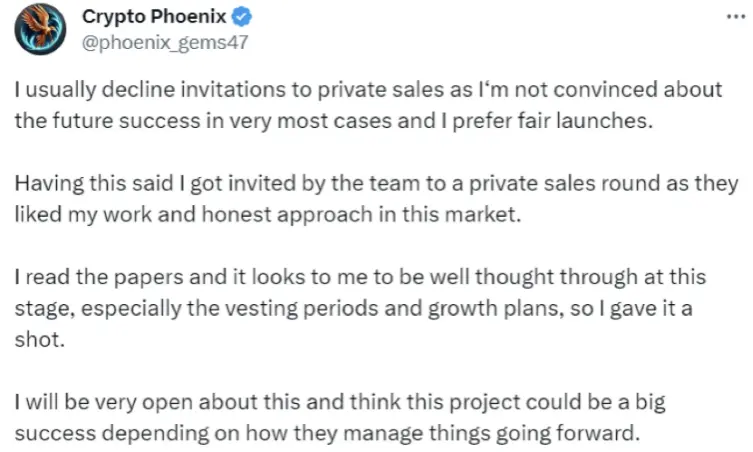Click the line starting "I will be very open"

340,403
